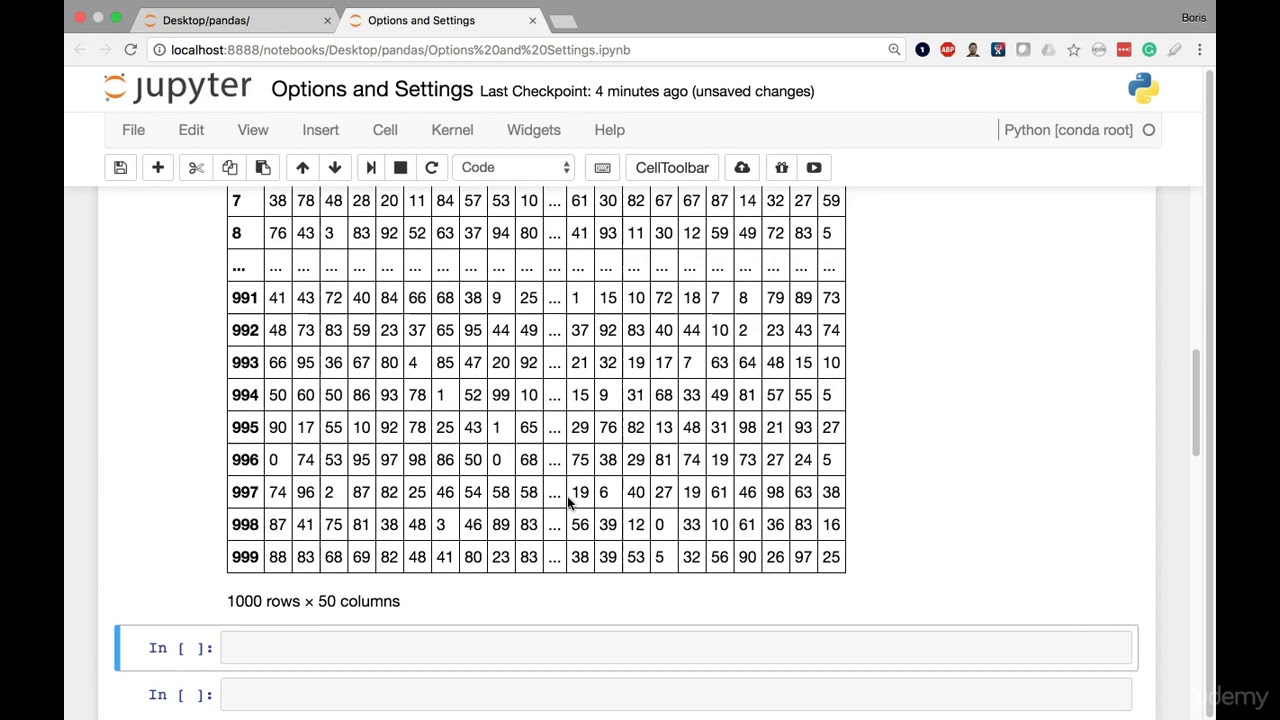Click the AdBlock Plus extension icon
1280x720 pixels.
tap(948, 50)
